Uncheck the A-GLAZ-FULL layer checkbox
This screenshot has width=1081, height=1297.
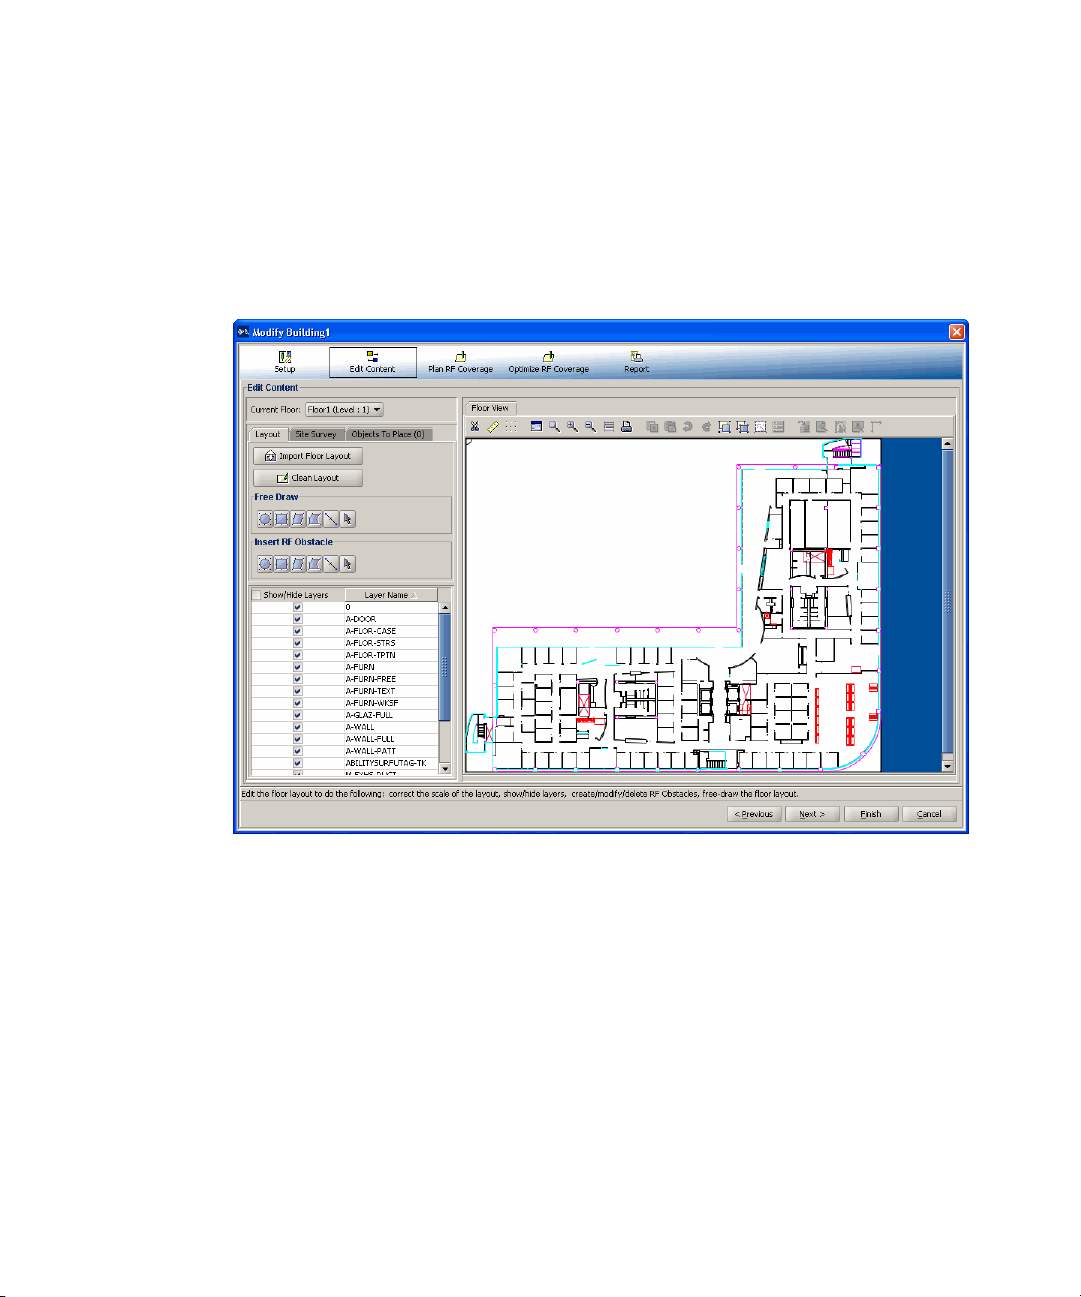click(297, 715)
